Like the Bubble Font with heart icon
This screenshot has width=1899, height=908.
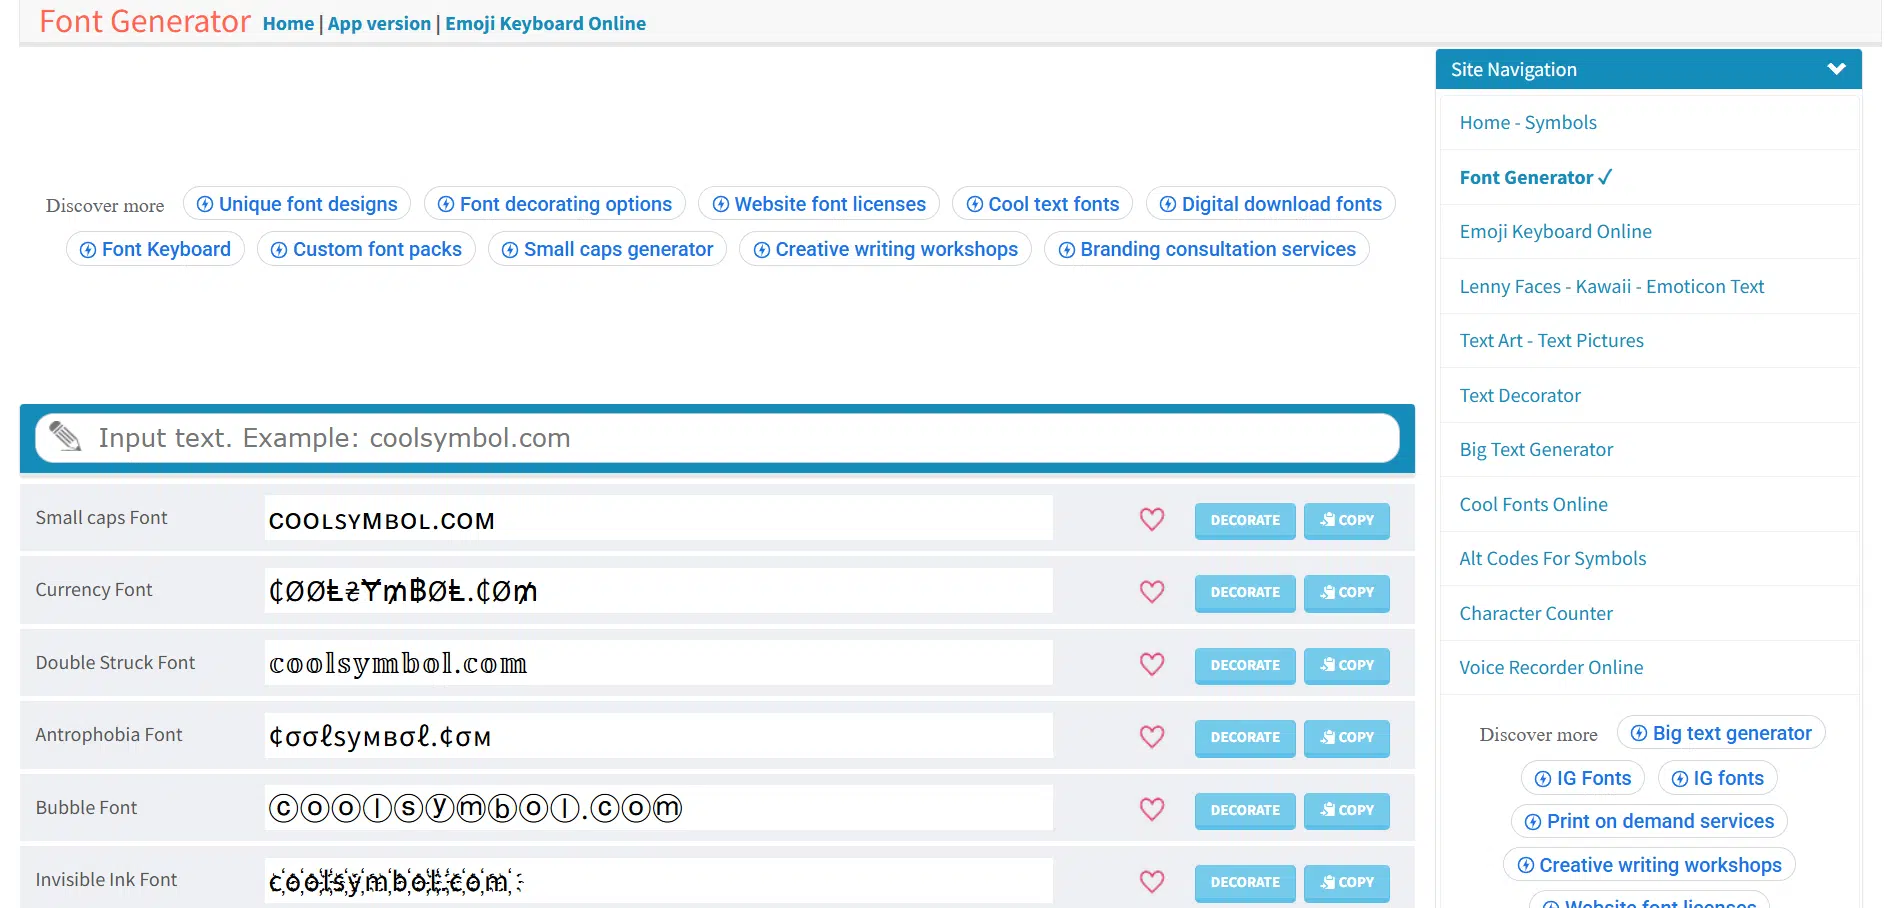[x=1151, y=809]
